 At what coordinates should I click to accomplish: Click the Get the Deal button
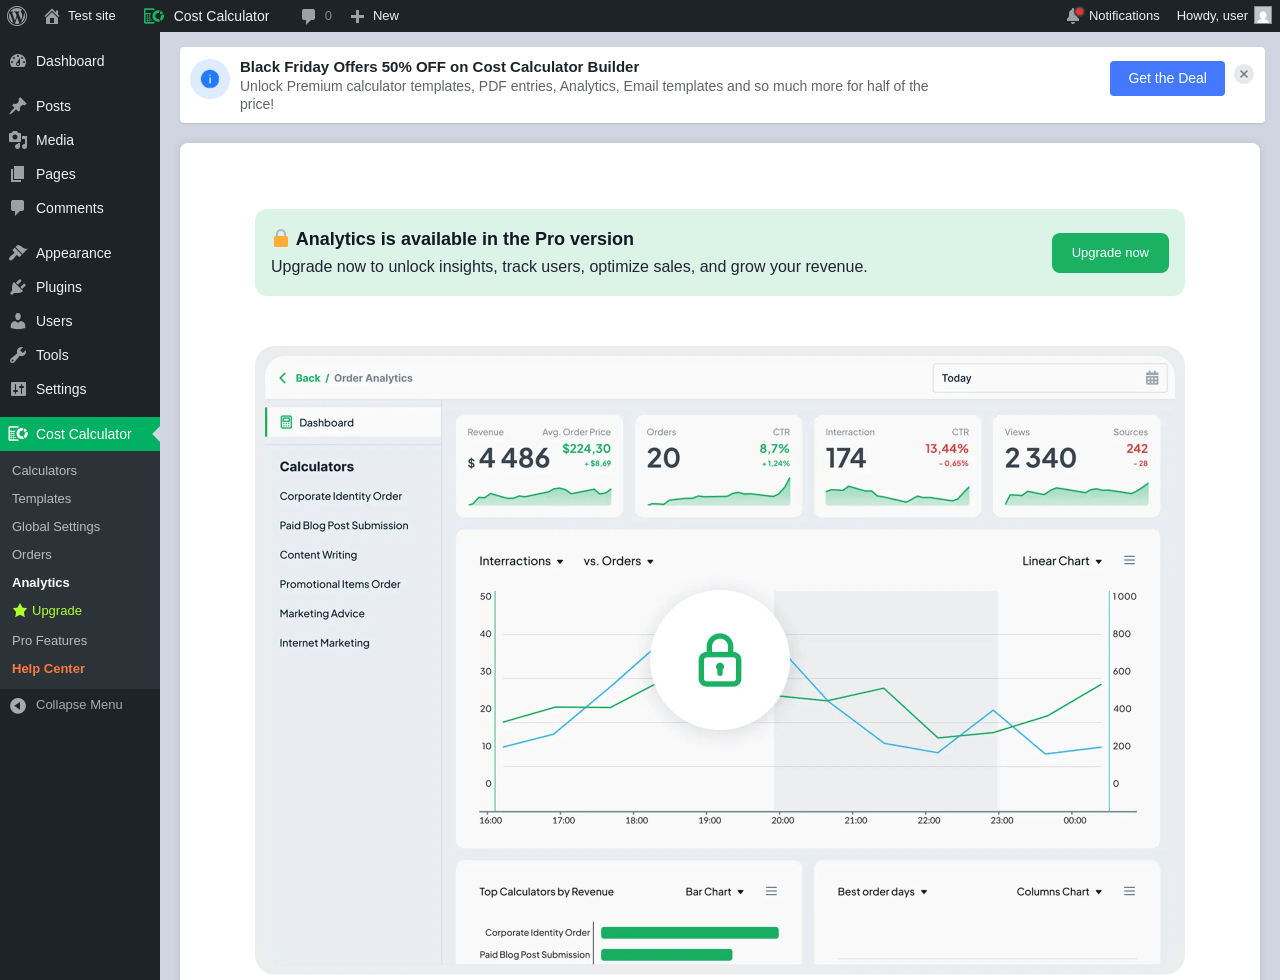pyautogui.click(x=1167, y=78)
